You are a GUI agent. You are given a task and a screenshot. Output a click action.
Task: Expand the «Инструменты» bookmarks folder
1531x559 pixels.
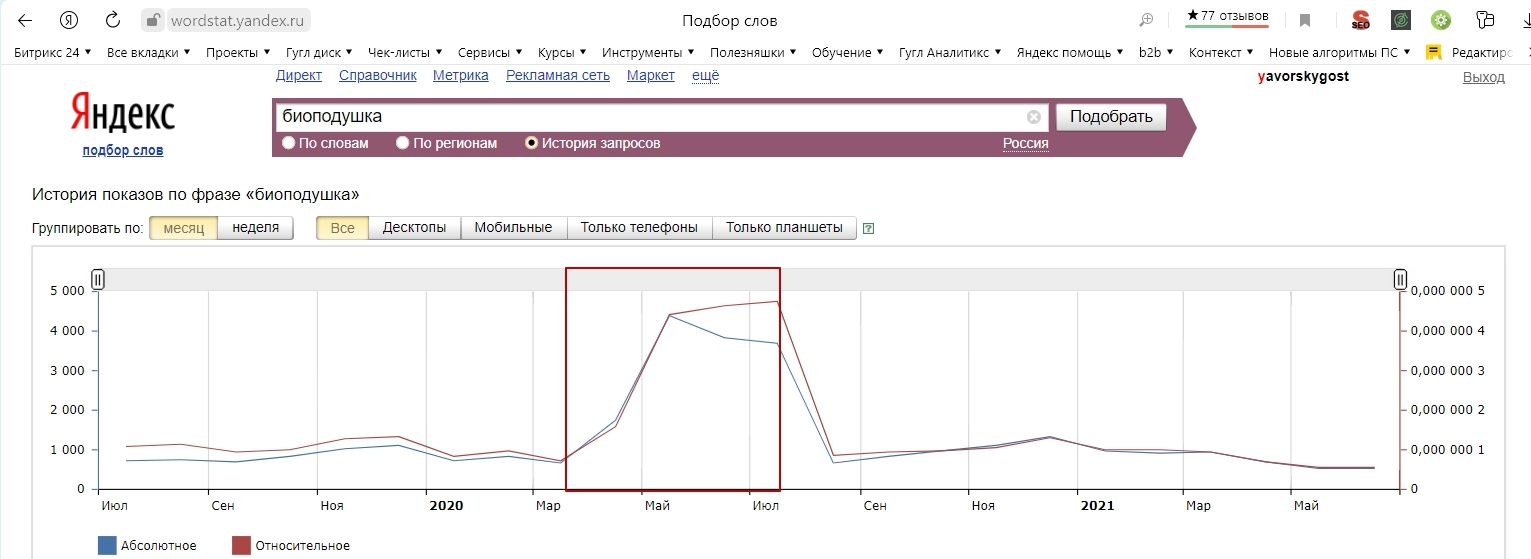tap(649, 52)
